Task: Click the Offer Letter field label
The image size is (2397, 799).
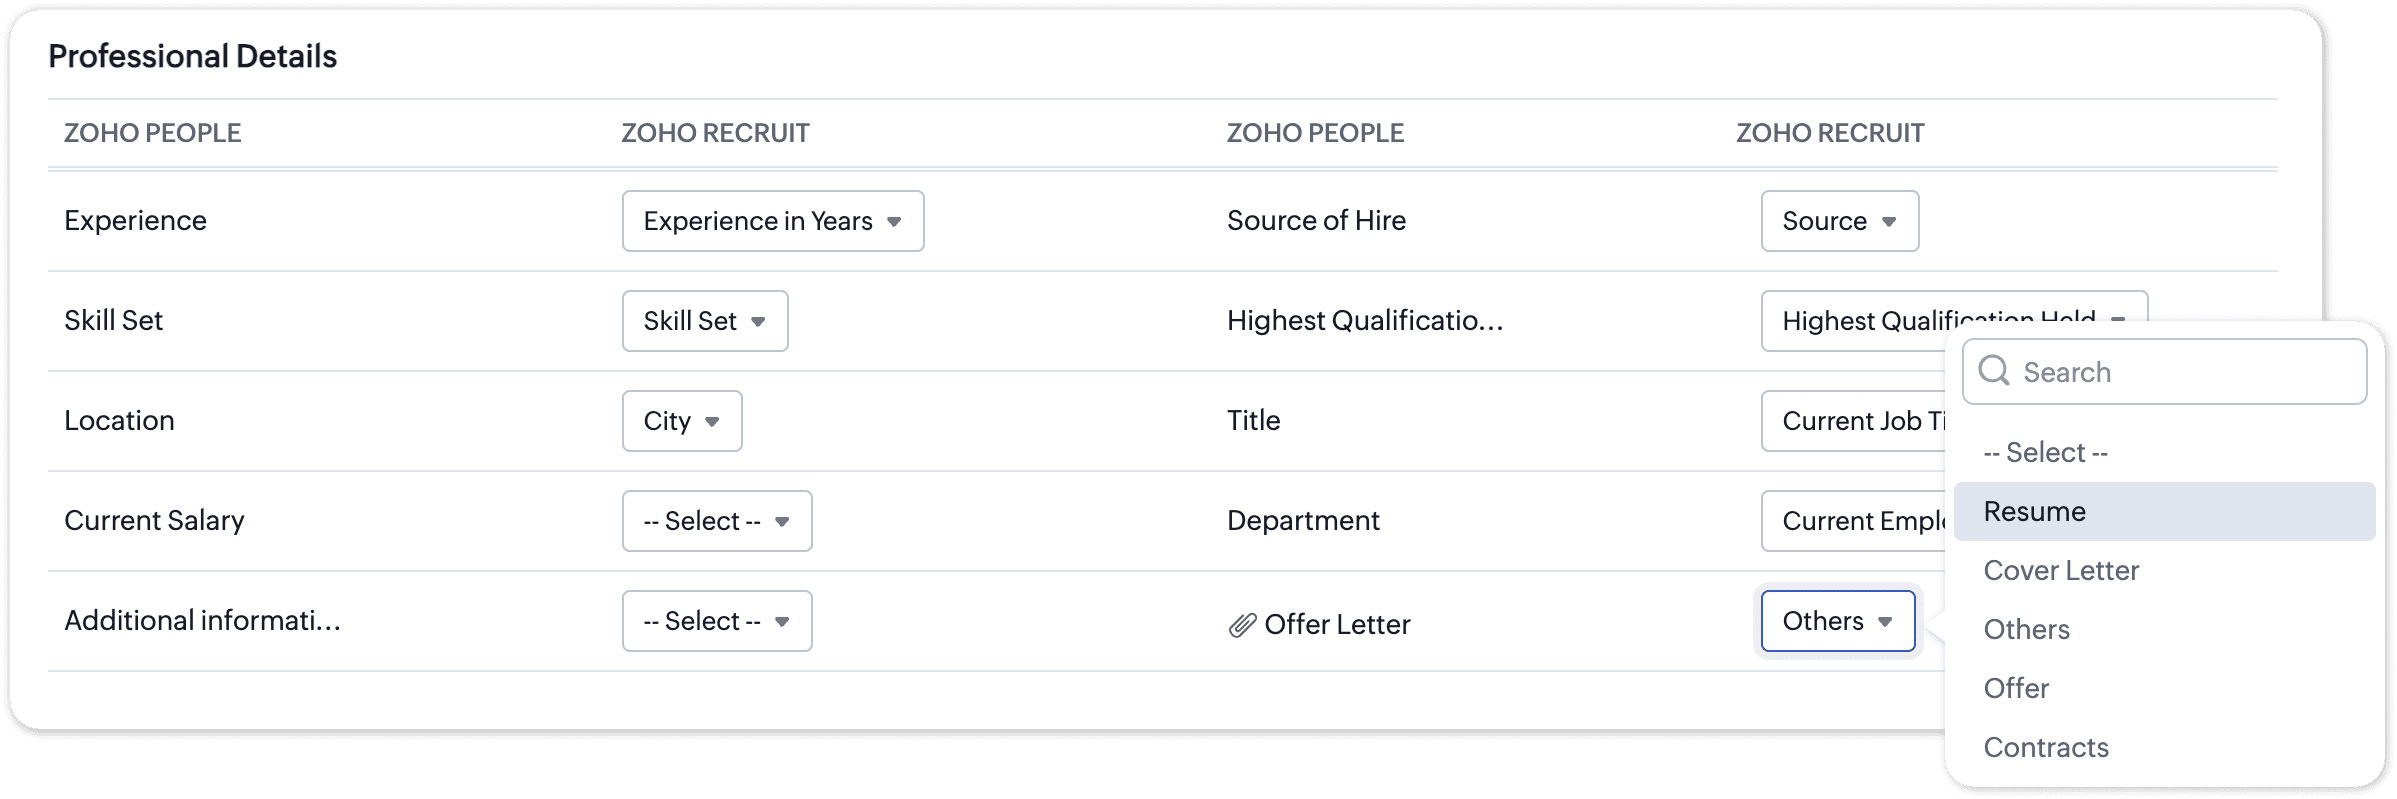Action: [x=1336, y=625]
